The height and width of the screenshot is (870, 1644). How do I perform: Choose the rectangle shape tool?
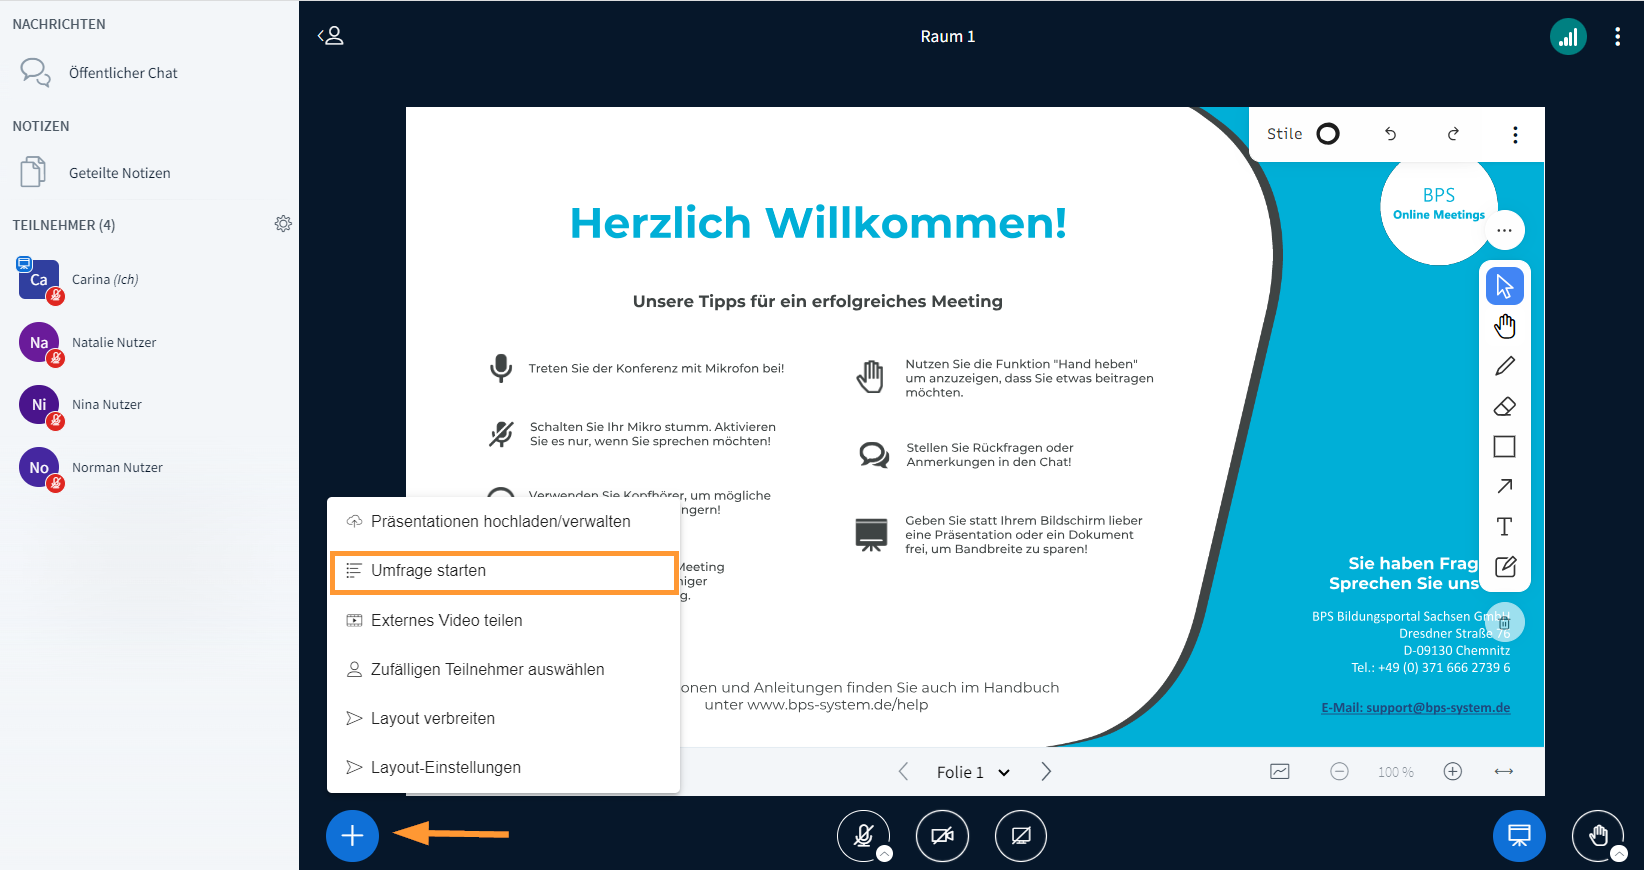1504,446
